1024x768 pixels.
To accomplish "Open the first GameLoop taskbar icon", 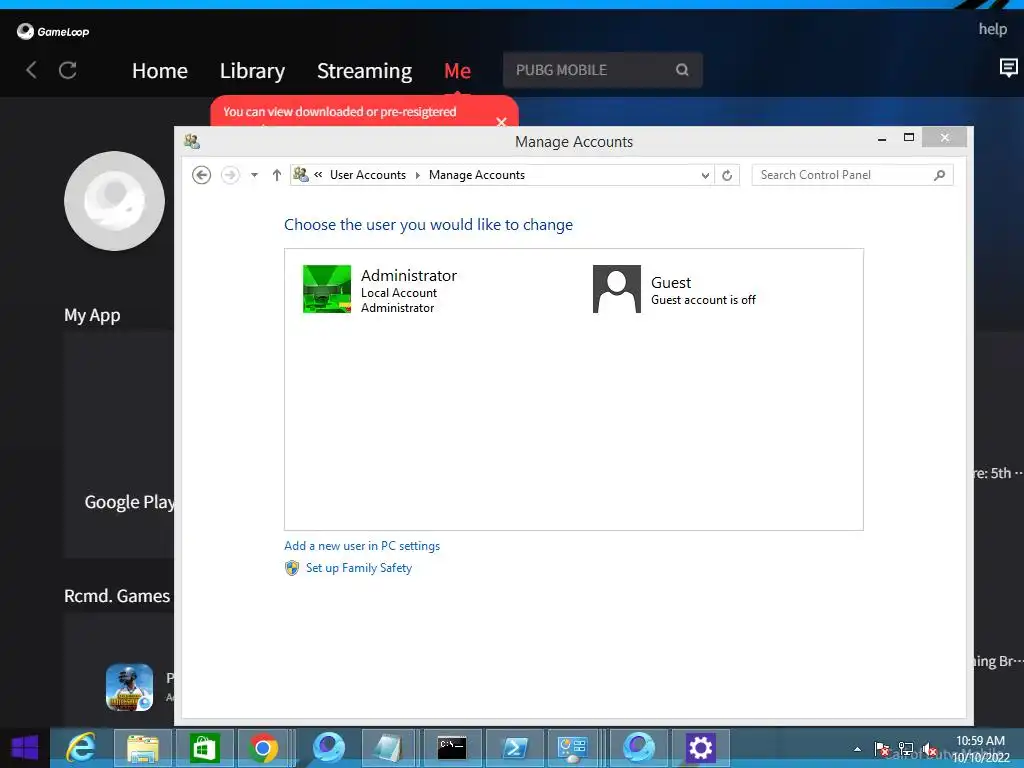I will pos(328,748).
